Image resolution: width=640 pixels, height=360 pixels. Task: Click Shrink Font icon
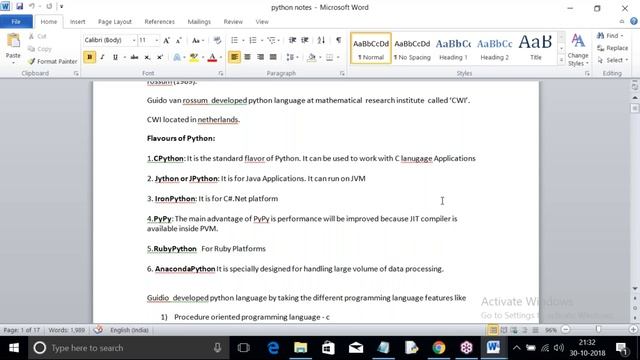click(x=178, y=40)
